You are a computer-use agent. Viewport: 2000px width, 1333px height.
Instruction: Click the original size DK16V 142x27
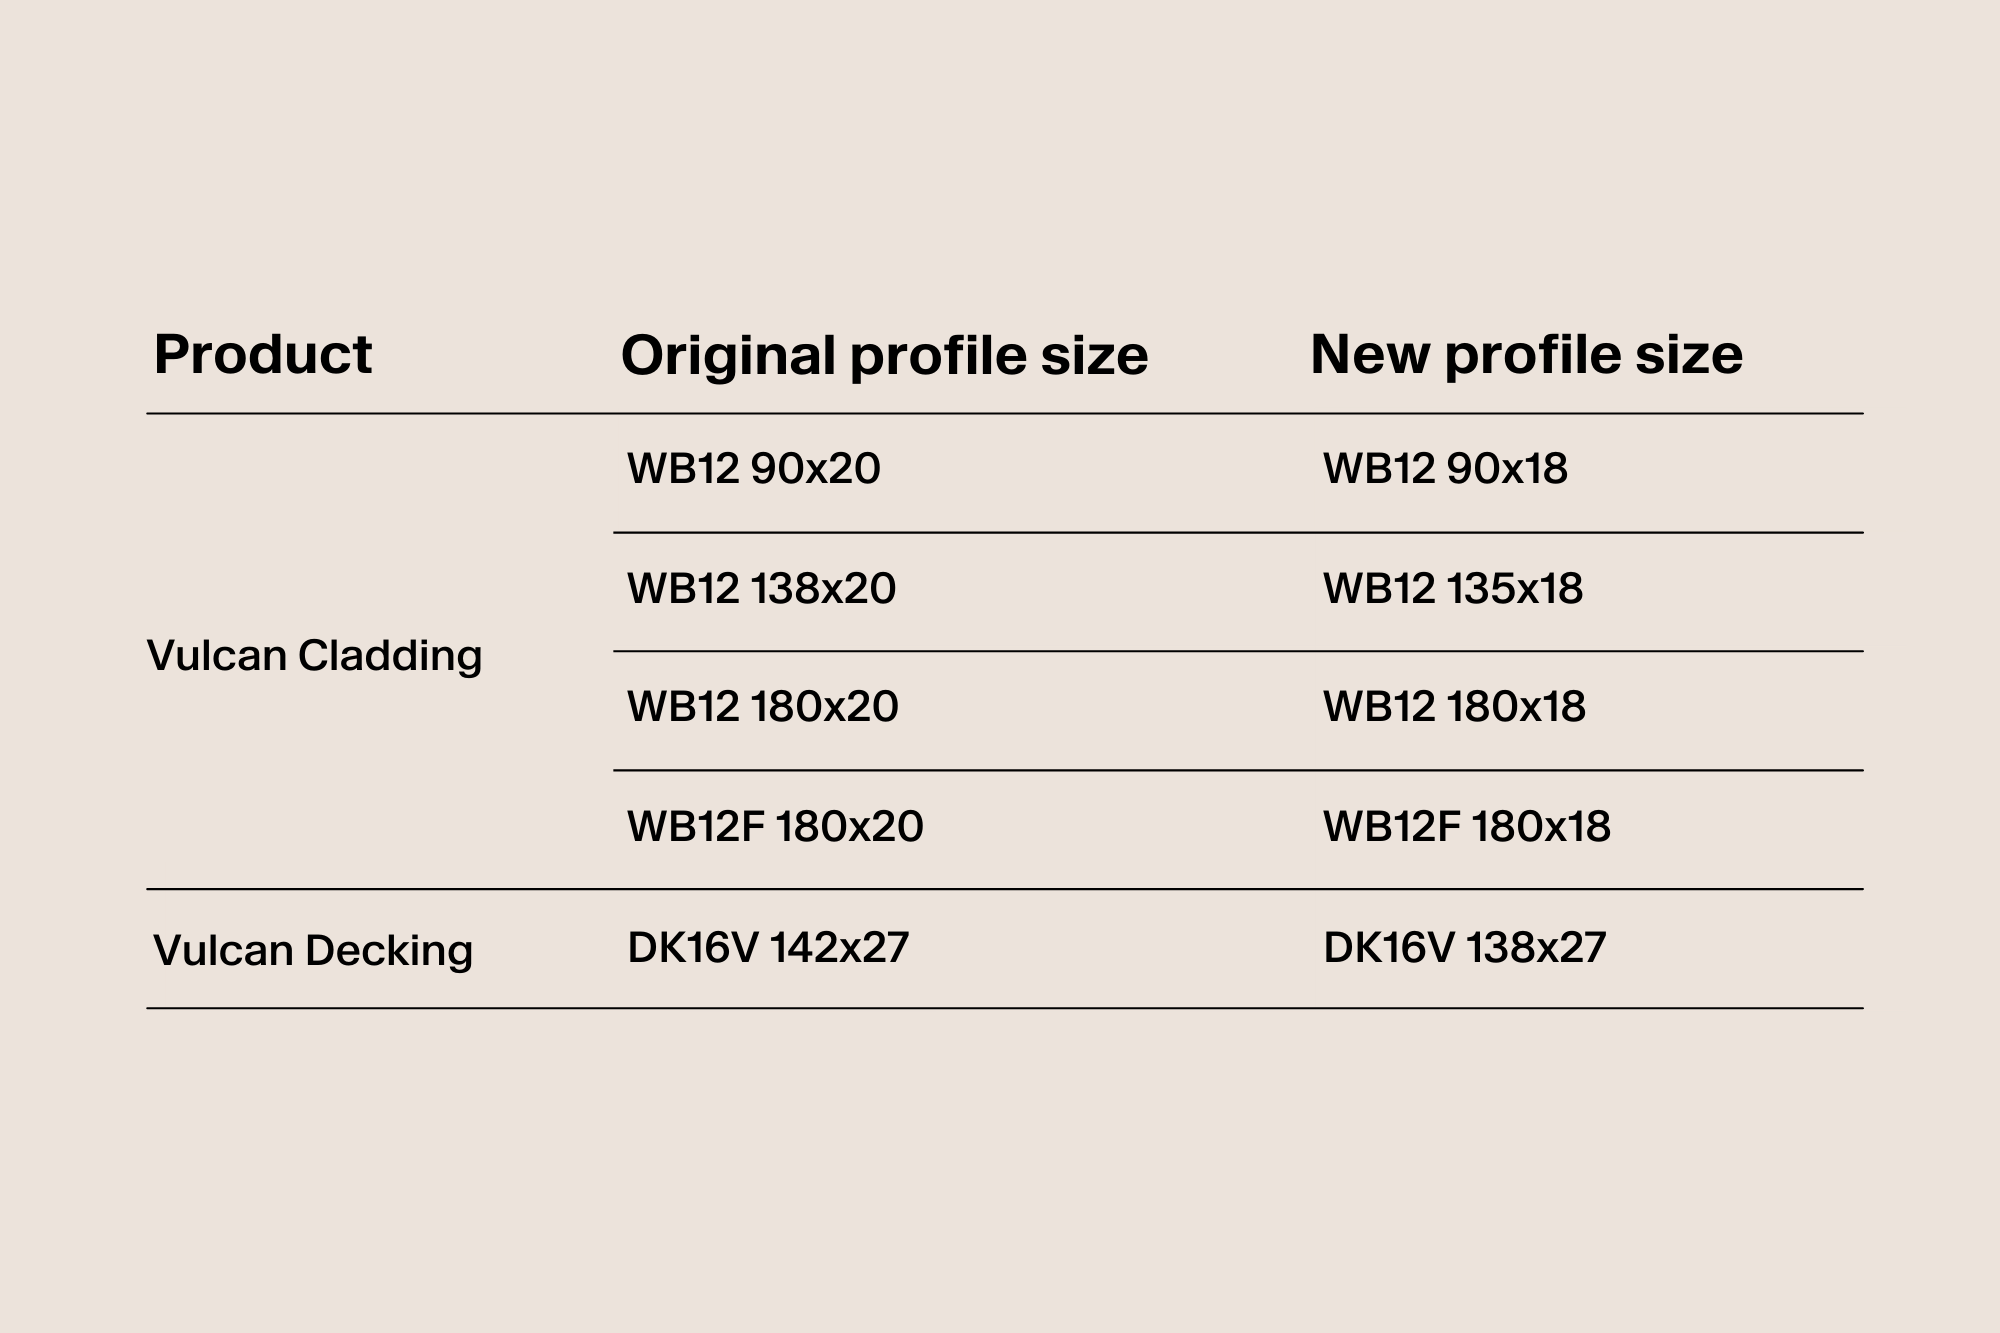tap(768, 947)
